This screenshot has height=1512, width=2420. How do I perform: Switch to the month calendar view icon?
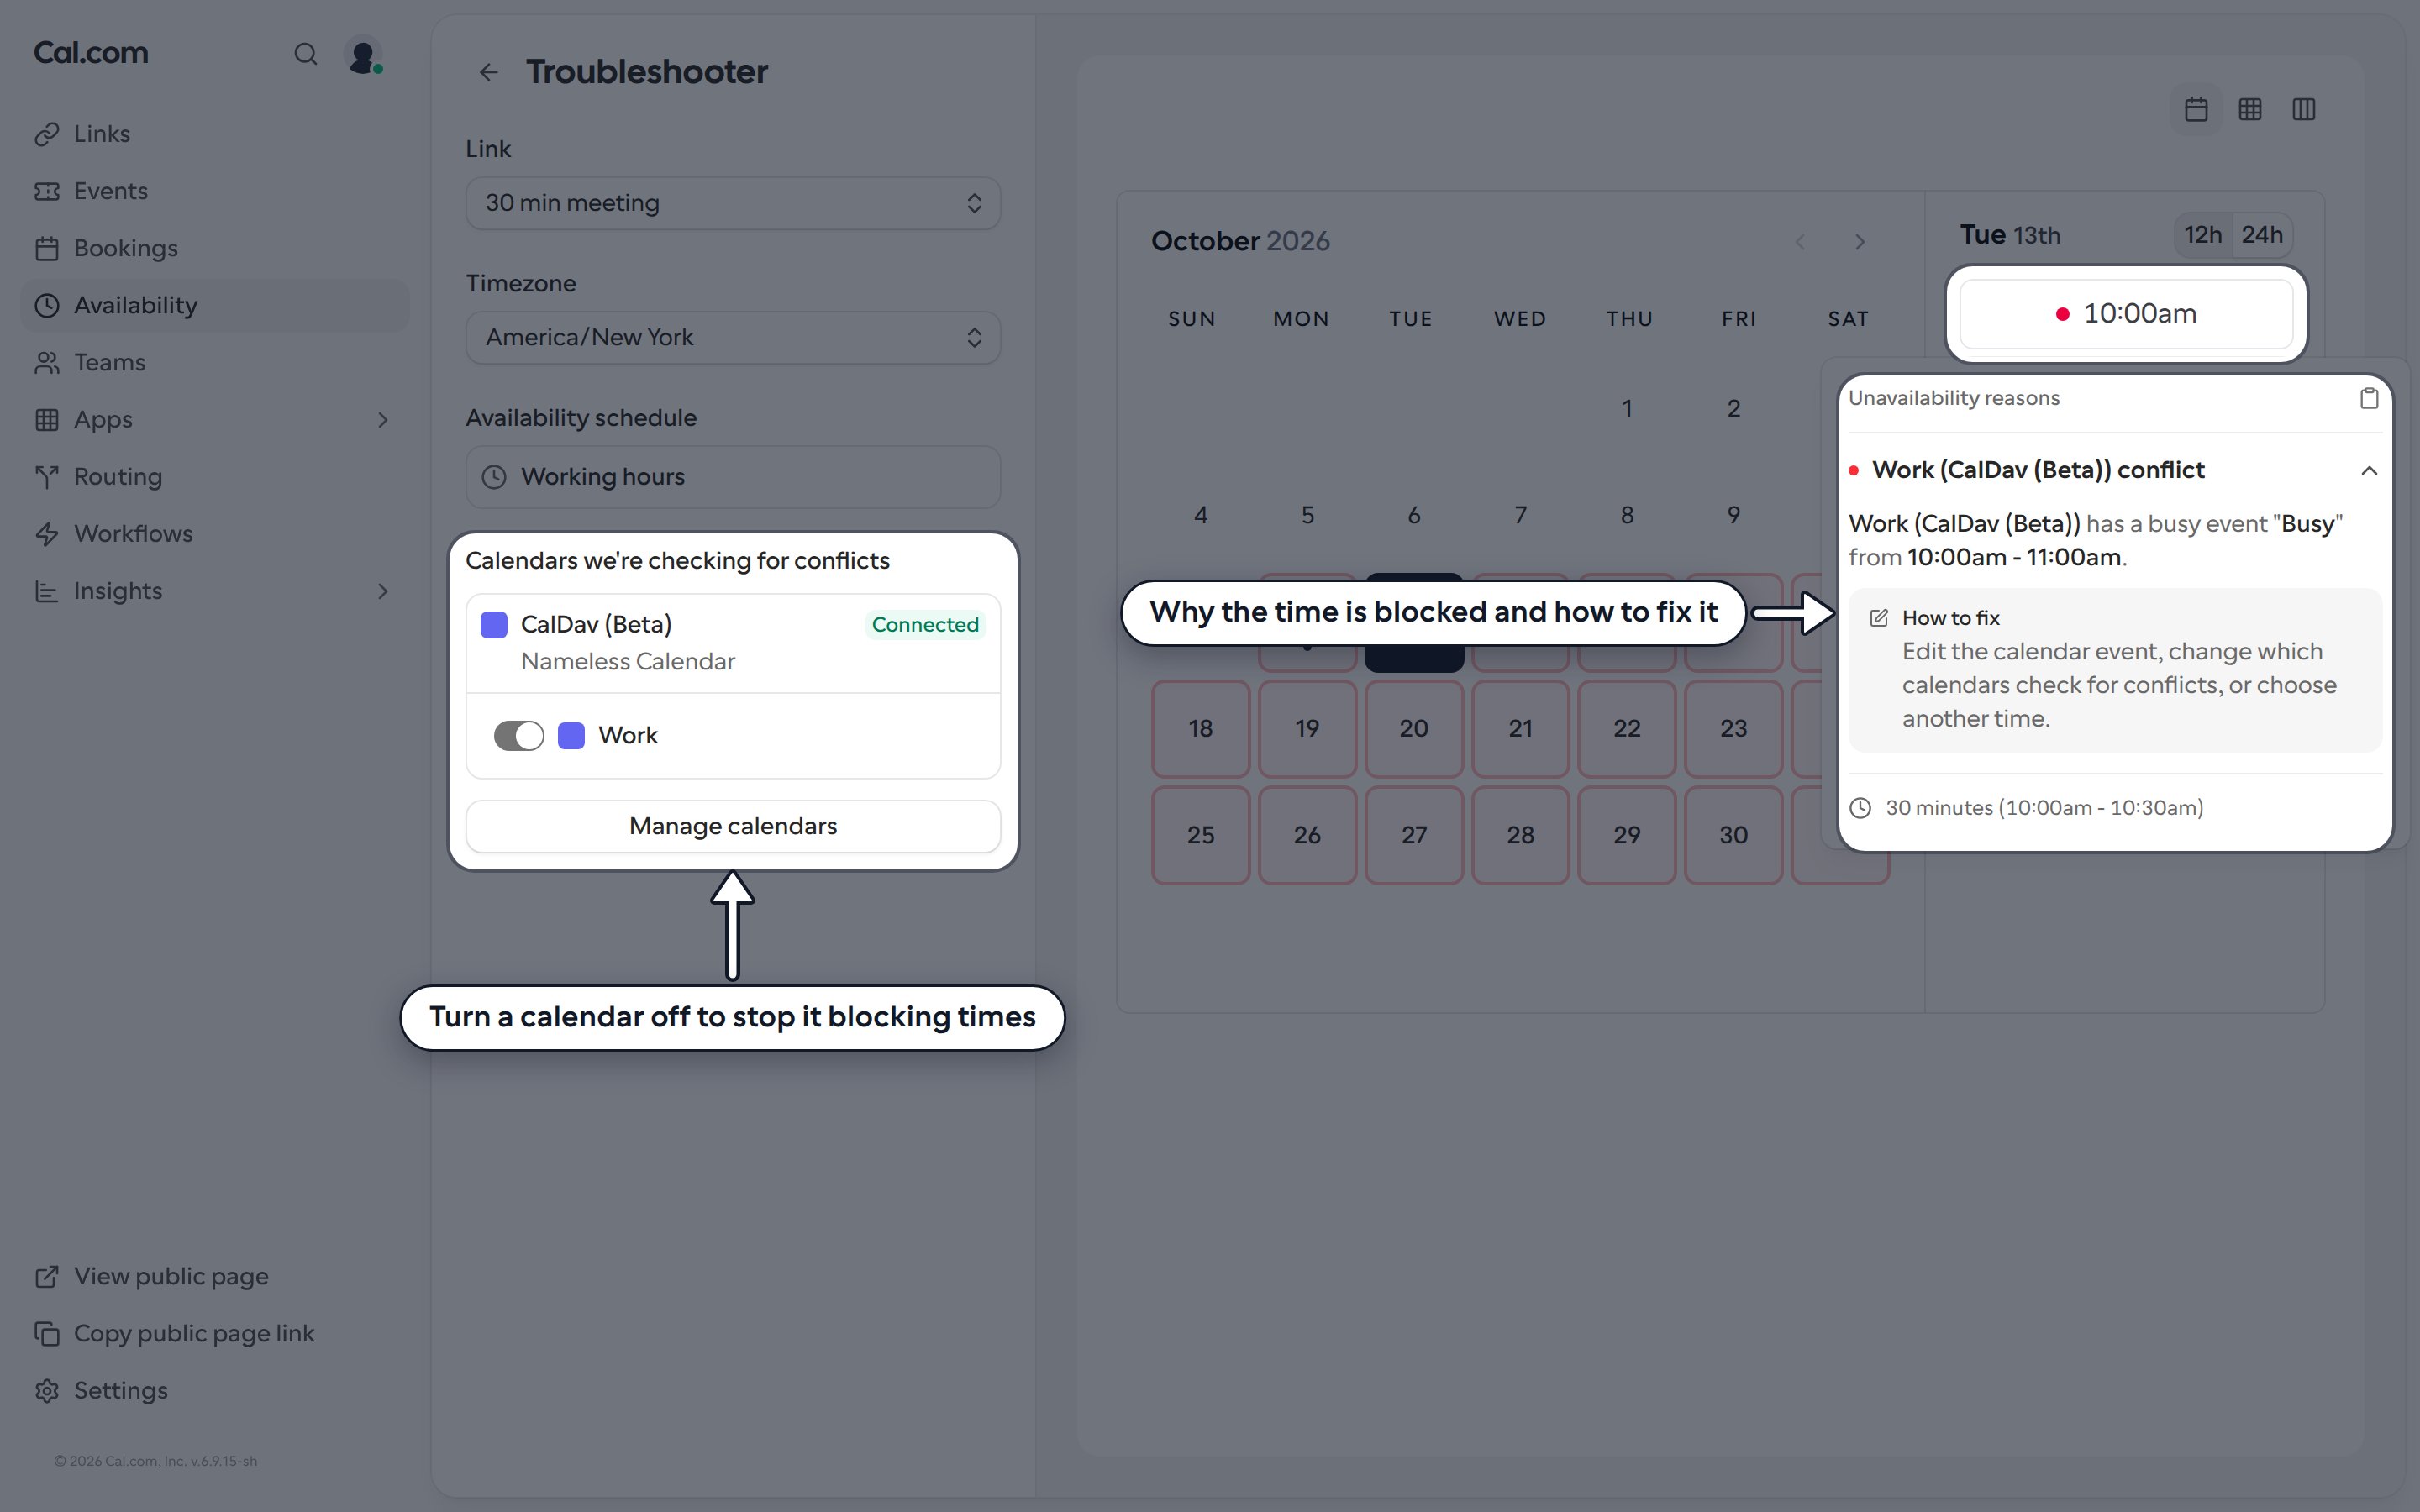tap(2196, 109)
